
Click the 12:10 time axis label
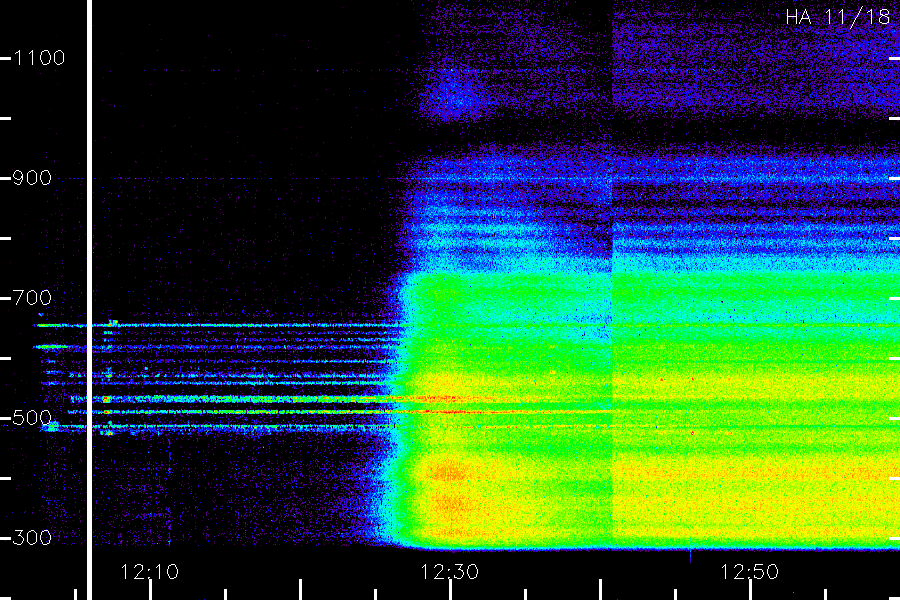149,572
